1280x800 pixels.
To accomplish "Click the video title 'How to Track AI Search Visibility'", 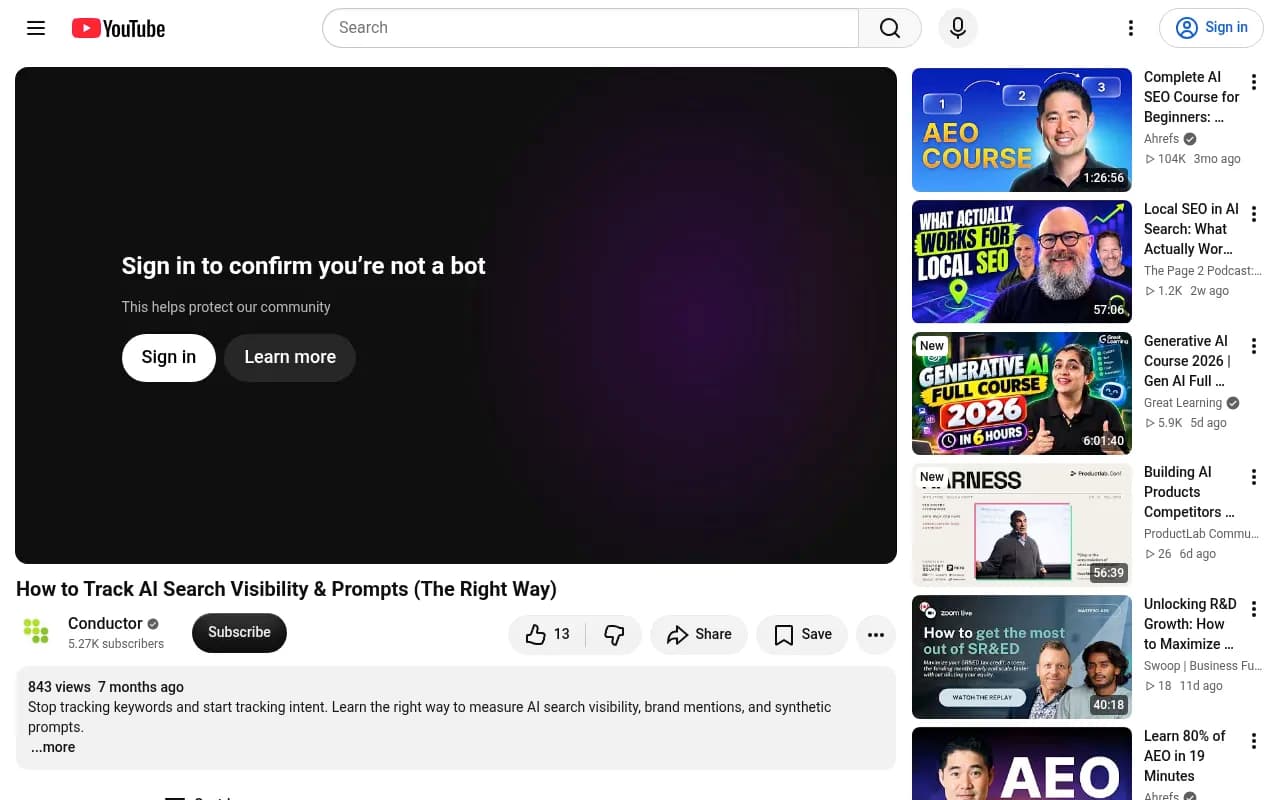I will click(x=286, y=589).
